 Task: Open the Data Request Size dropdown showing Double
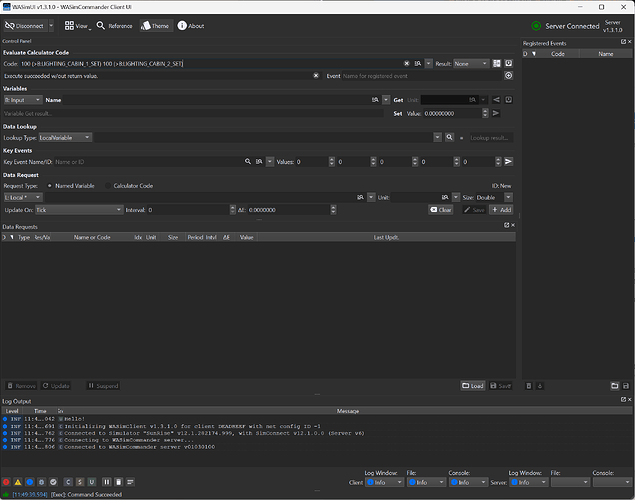tap(494, 198)
